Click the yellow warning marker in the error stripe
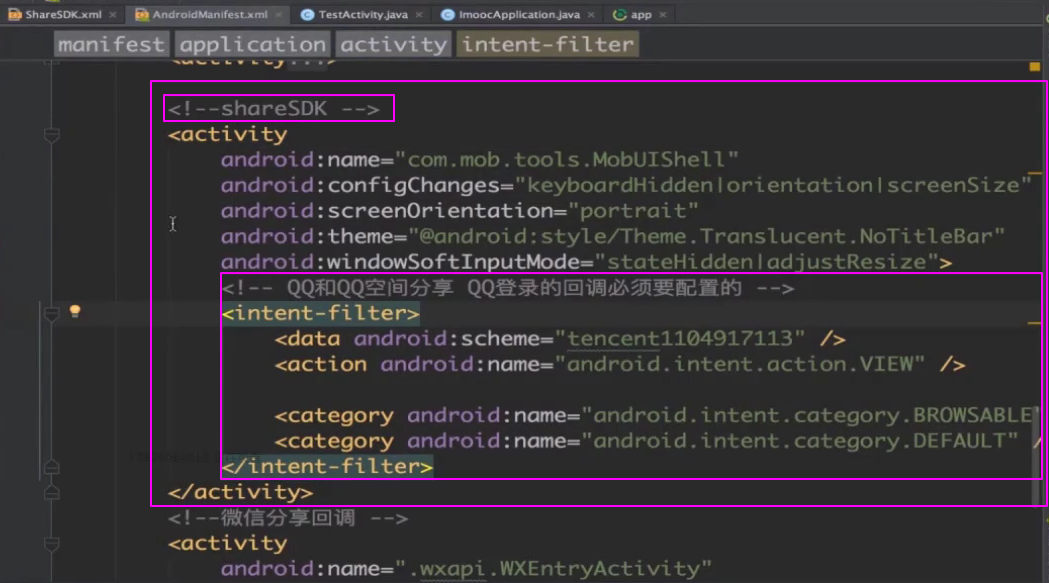Image resolution: width=1049 pixels, height=583 pixels. click(x=1034, y=66)
